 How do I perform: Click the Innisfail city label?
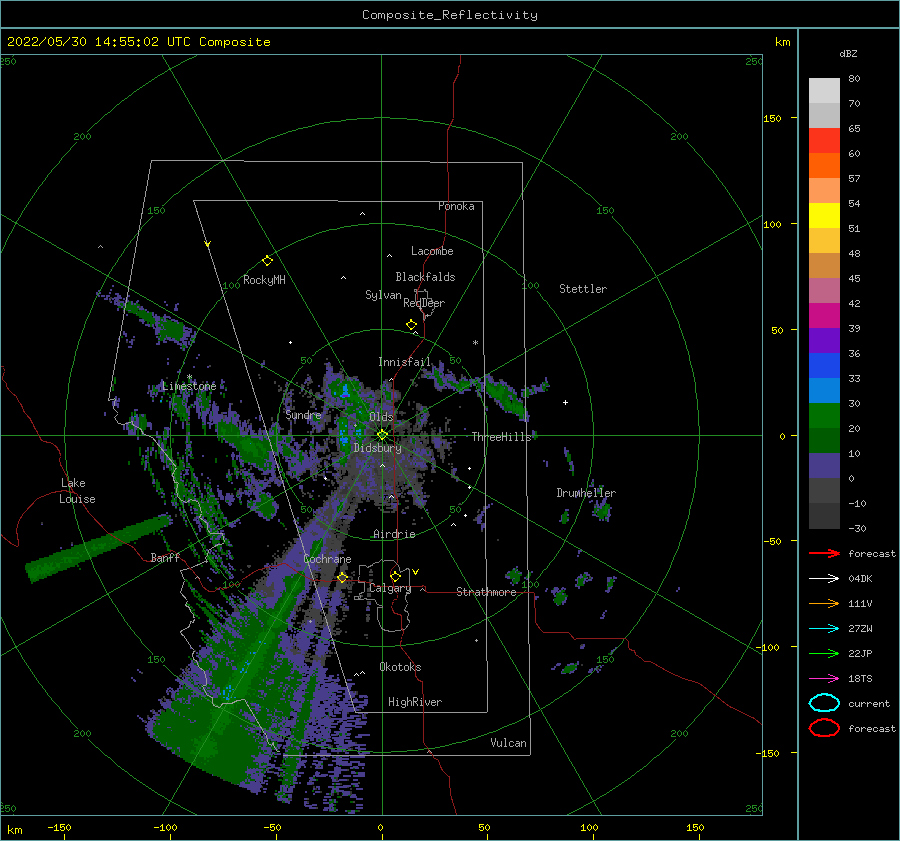[x=404, y=362]
